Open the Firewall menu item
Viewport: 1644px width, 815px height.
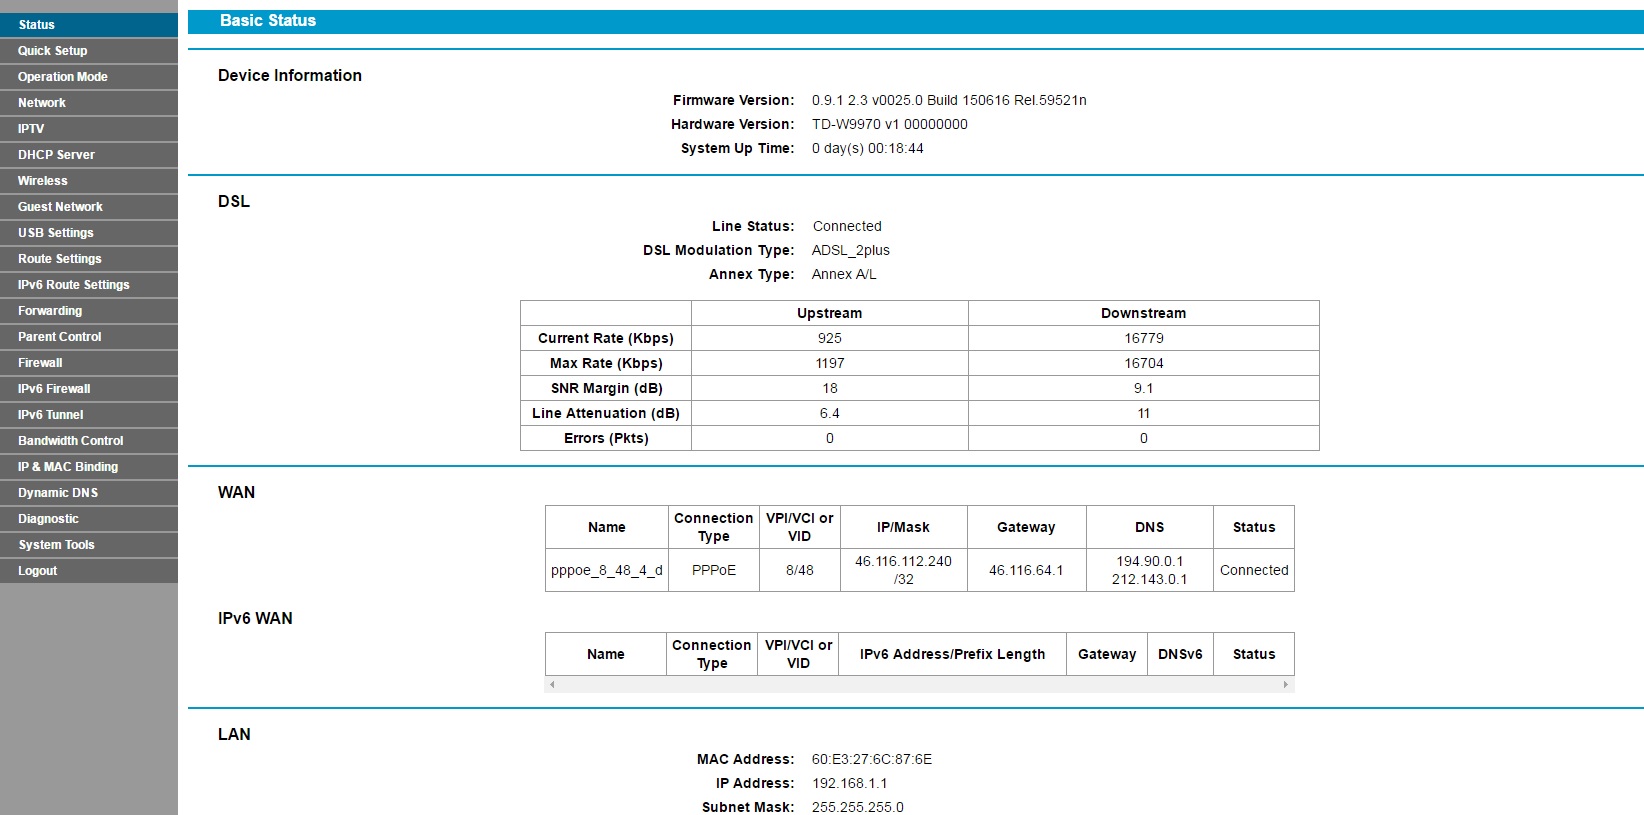coord(89,362)
